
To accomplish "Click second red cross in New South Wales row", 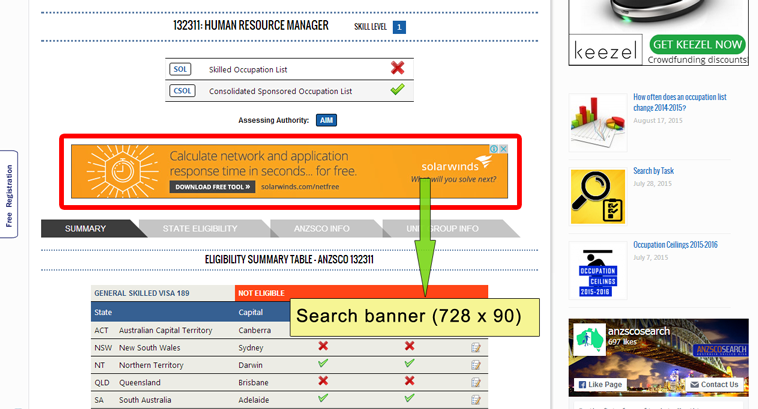I will tap(409, 346).
